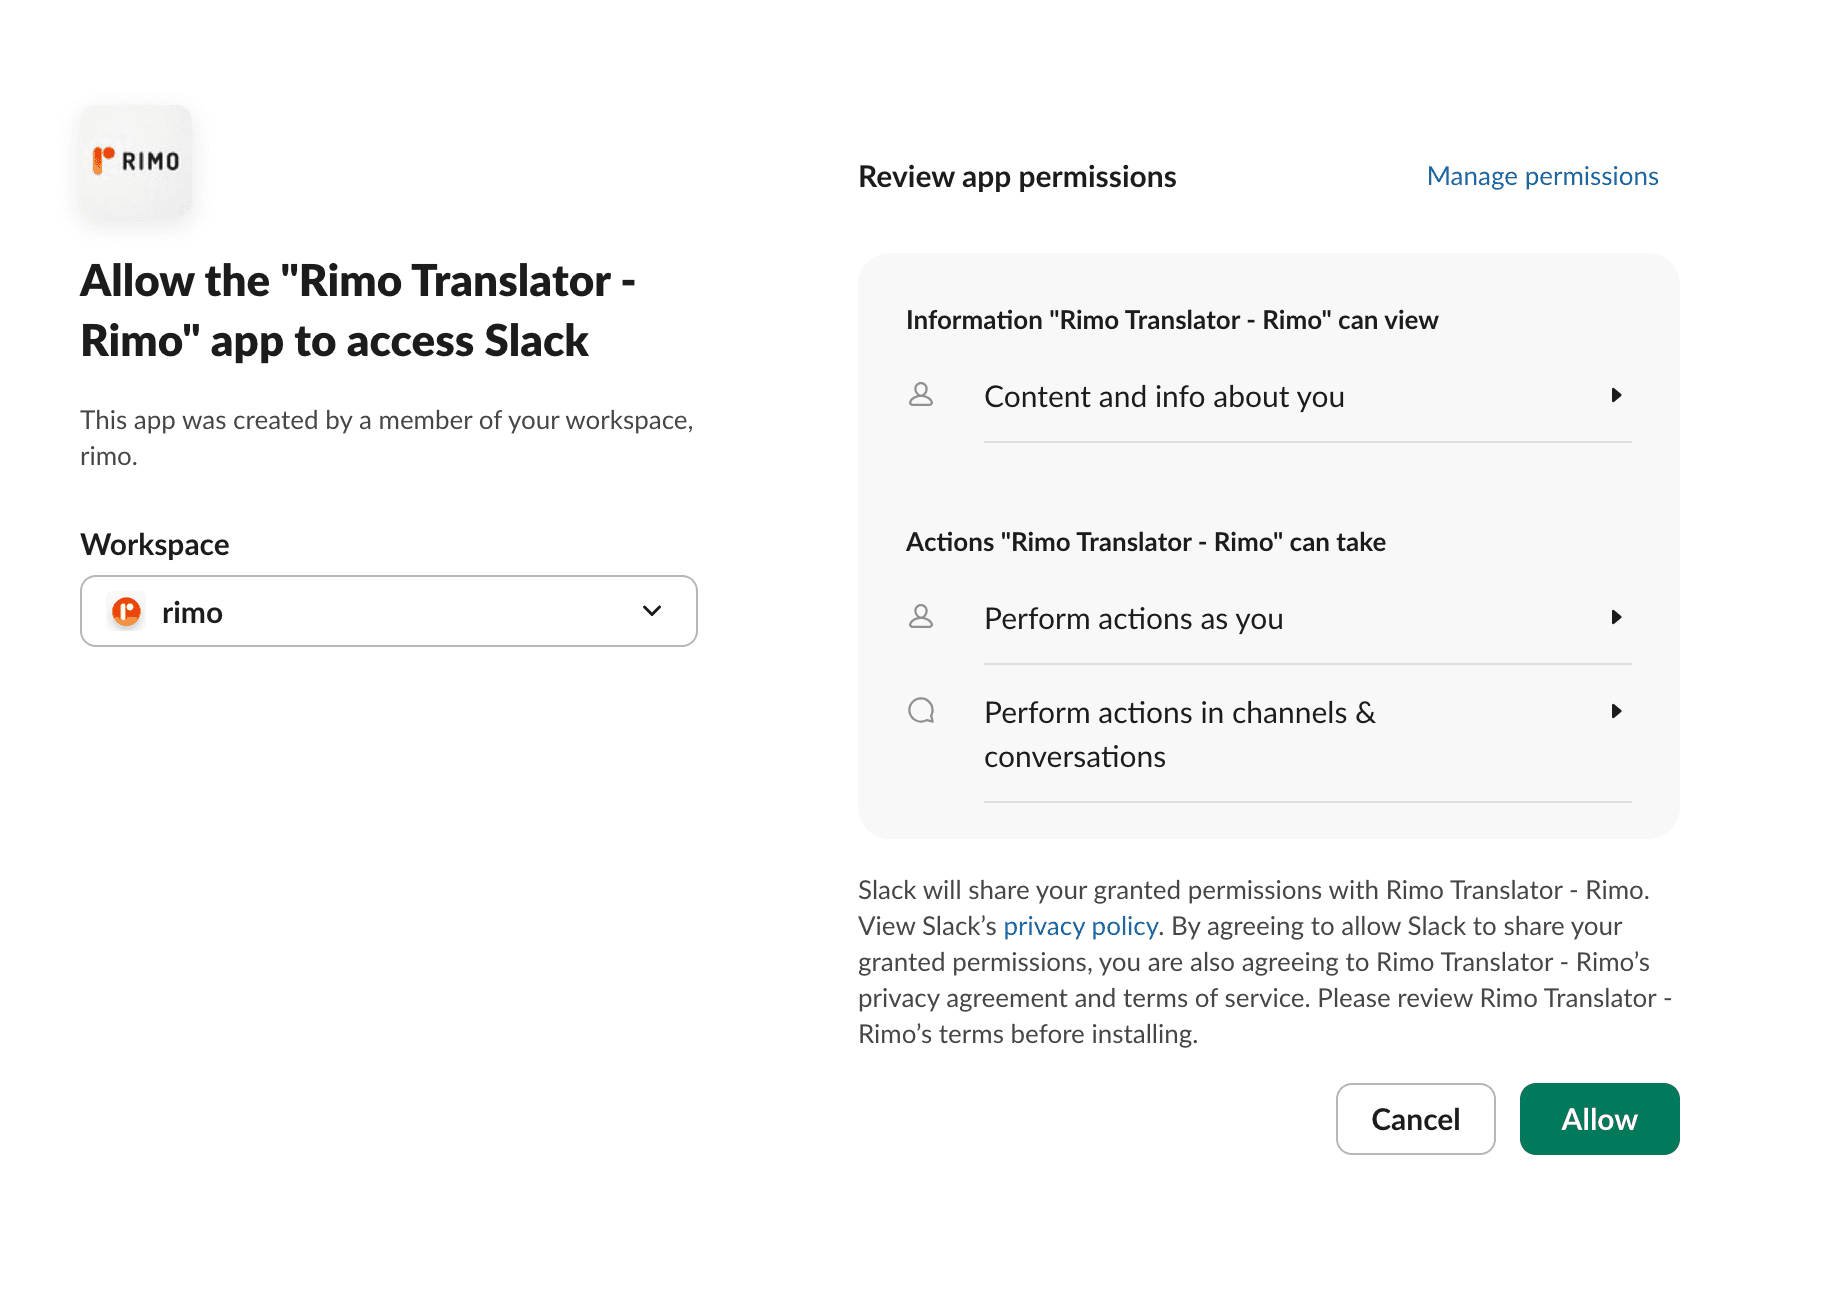The height and width of the screenshot is (1304, 1824).
Task: Expand the Perform actions as you permission
Action: [x=1617, y=617]
